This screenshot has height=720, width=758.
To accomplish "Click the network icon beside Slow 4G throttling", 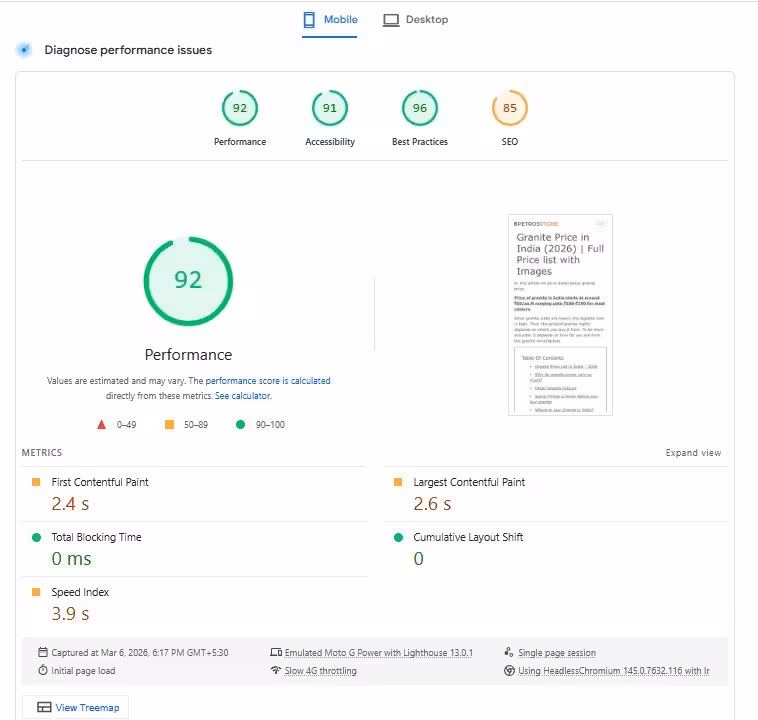I will 276,670.
